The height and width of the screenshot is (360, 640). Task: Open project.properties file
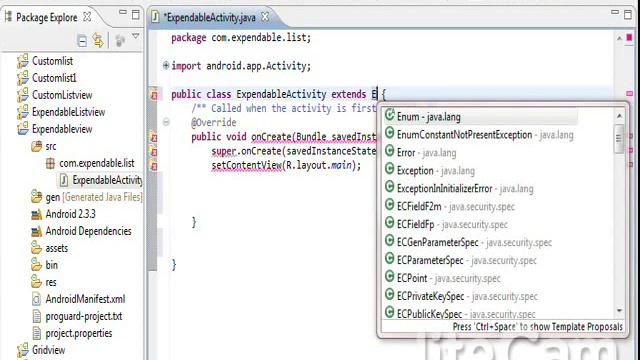[78, 333]
